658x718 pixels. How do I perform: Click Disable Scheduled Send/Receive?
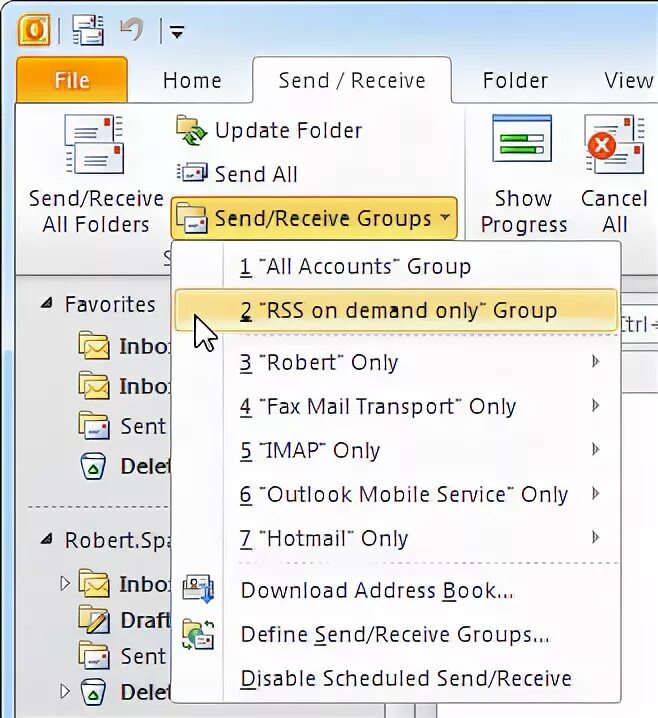[396, 678]
